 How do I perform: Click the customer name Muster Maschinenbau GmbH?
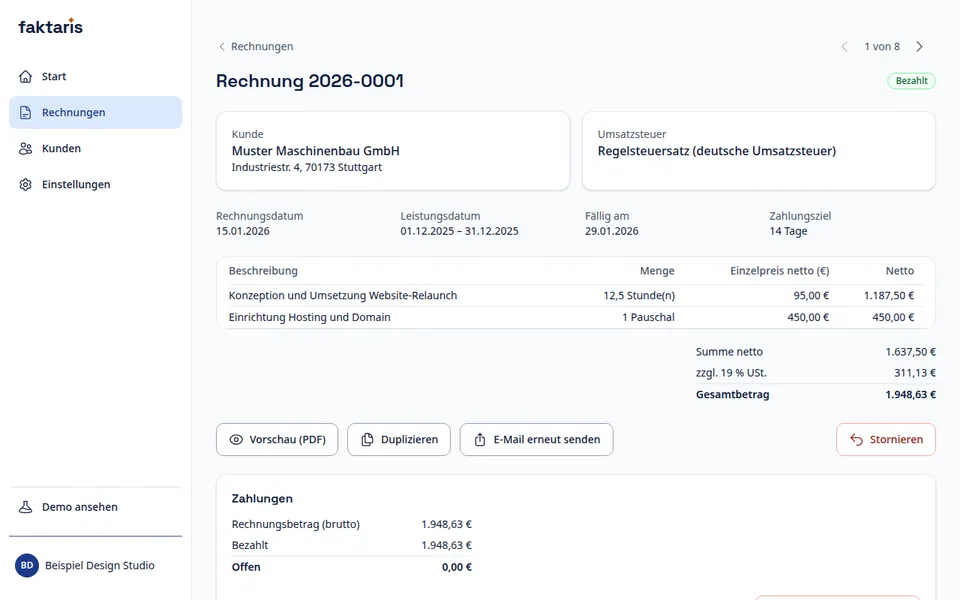(x=315, y=151)
